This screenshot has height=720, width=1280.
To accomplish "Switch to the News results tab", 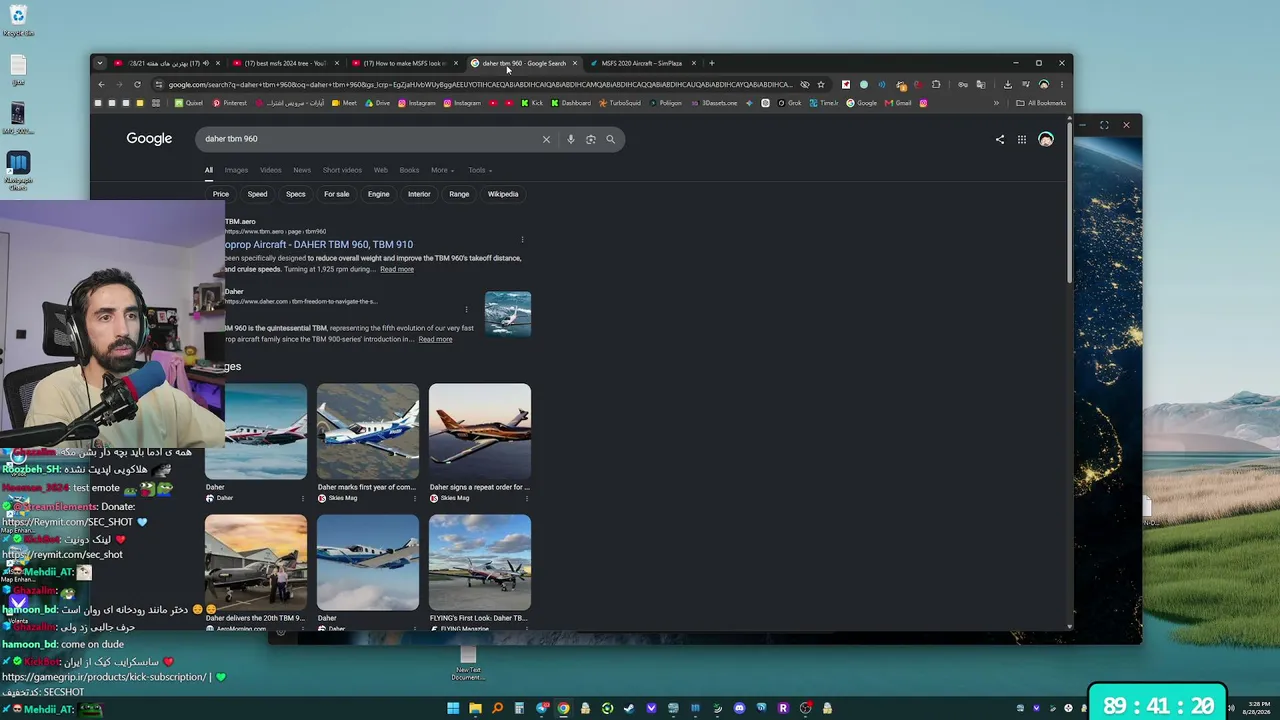I will point(301,170).
